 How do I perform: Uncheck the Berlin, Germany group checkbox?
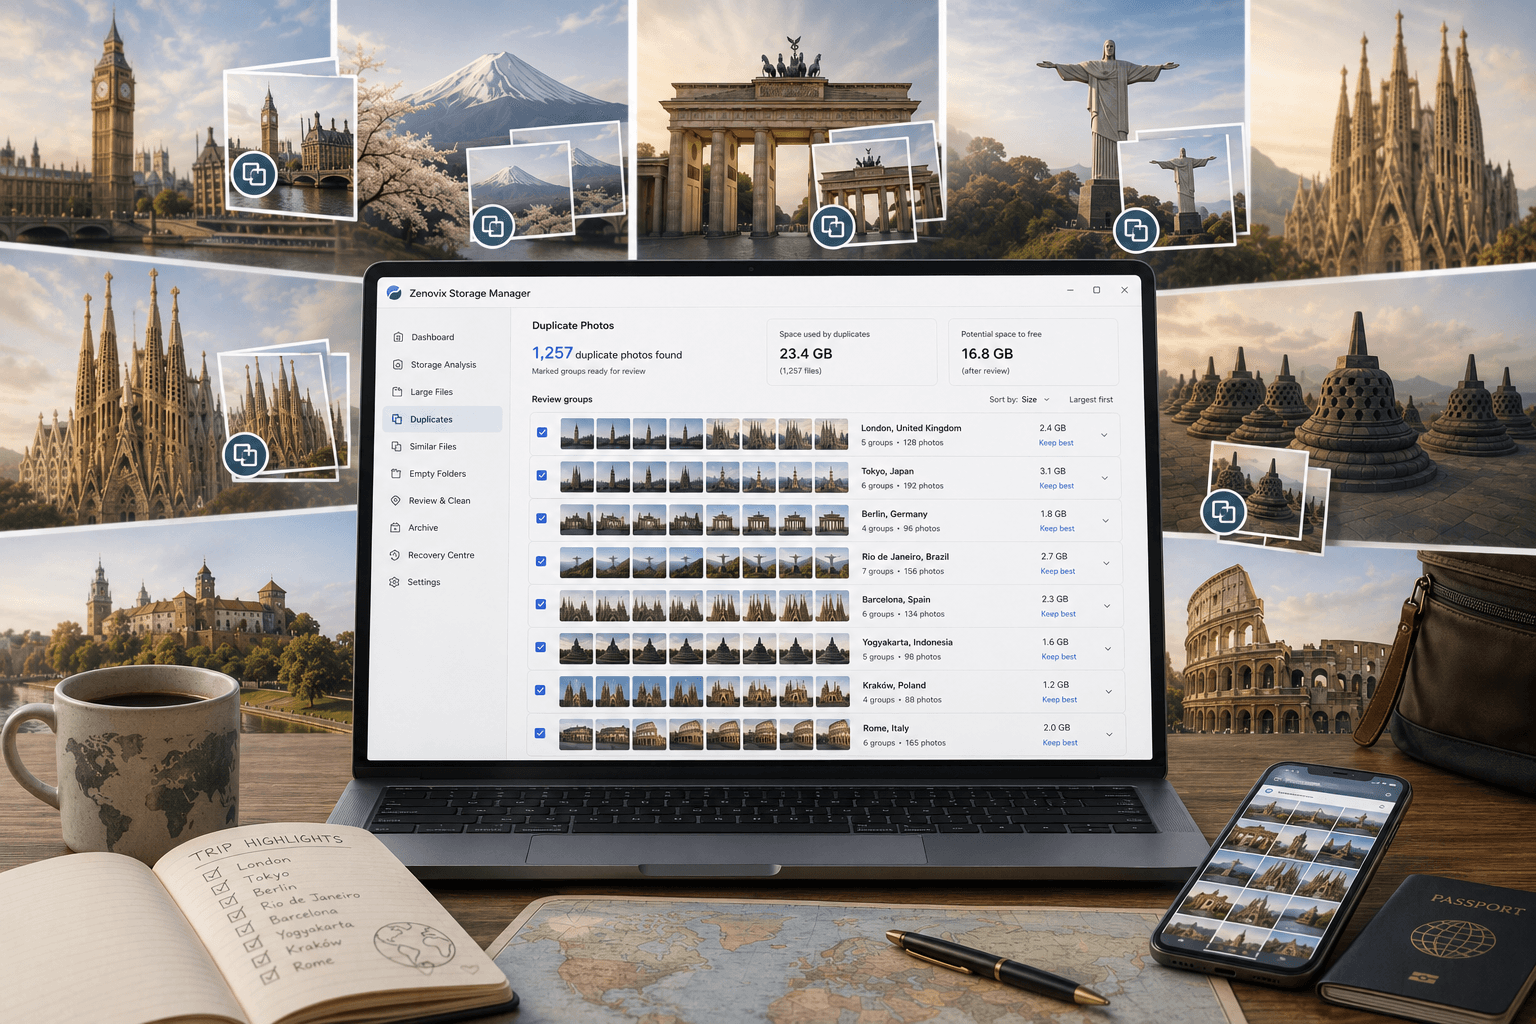542,518
